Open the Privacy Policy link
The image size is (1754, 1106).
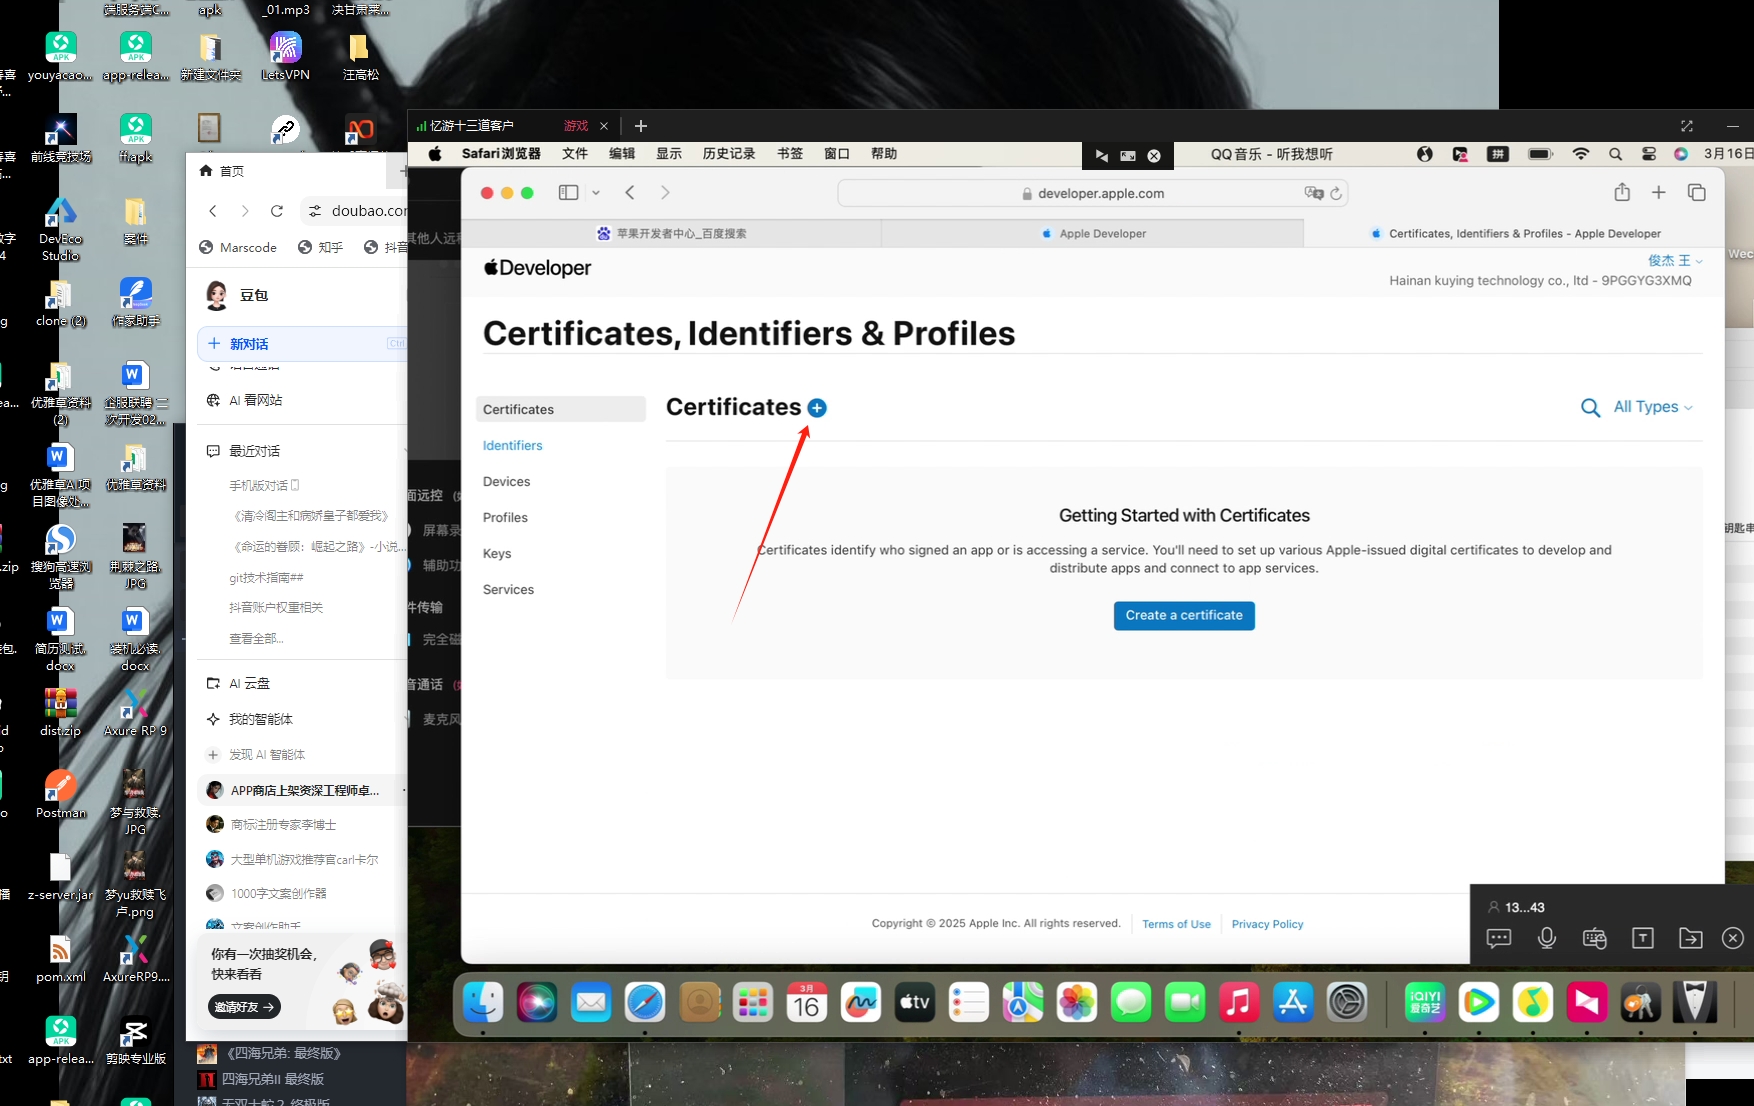tap(1267, 924)
